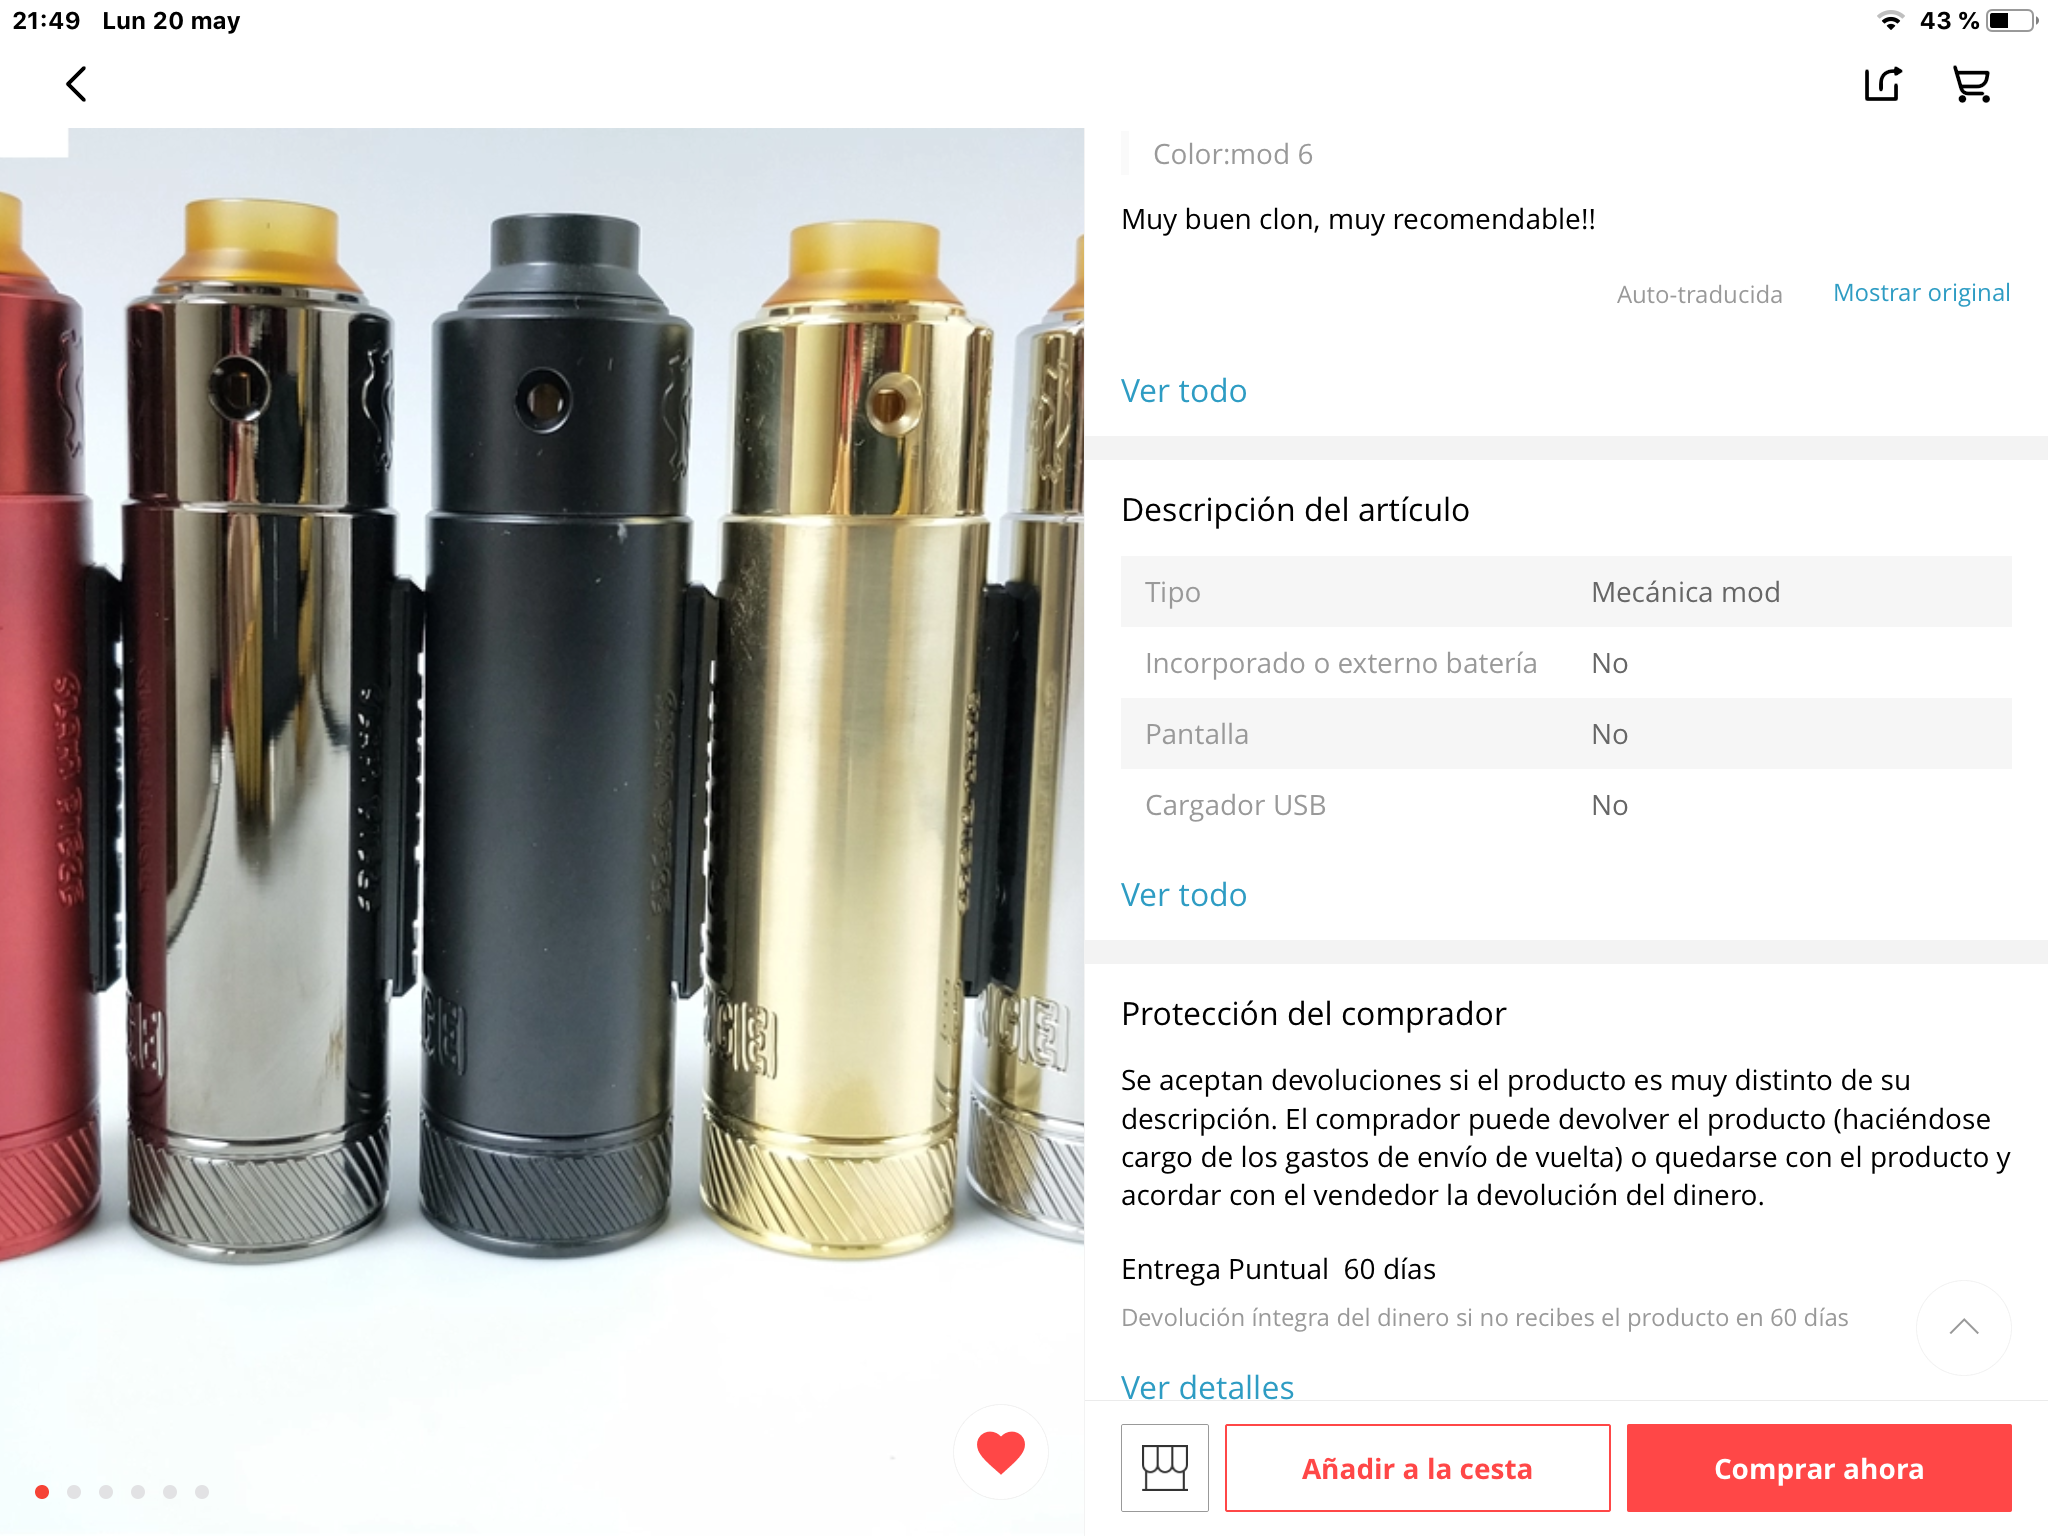Select the Tipo Mecánica mod row
The image size is (2048, 1536).
[1566, 592]
